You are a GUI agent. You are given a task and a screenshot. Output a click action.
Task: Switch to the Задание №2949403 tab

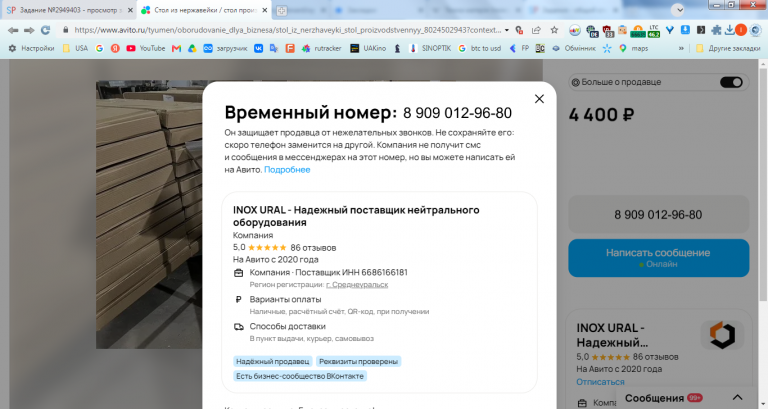pyautogui.click(x=69, y=10)
